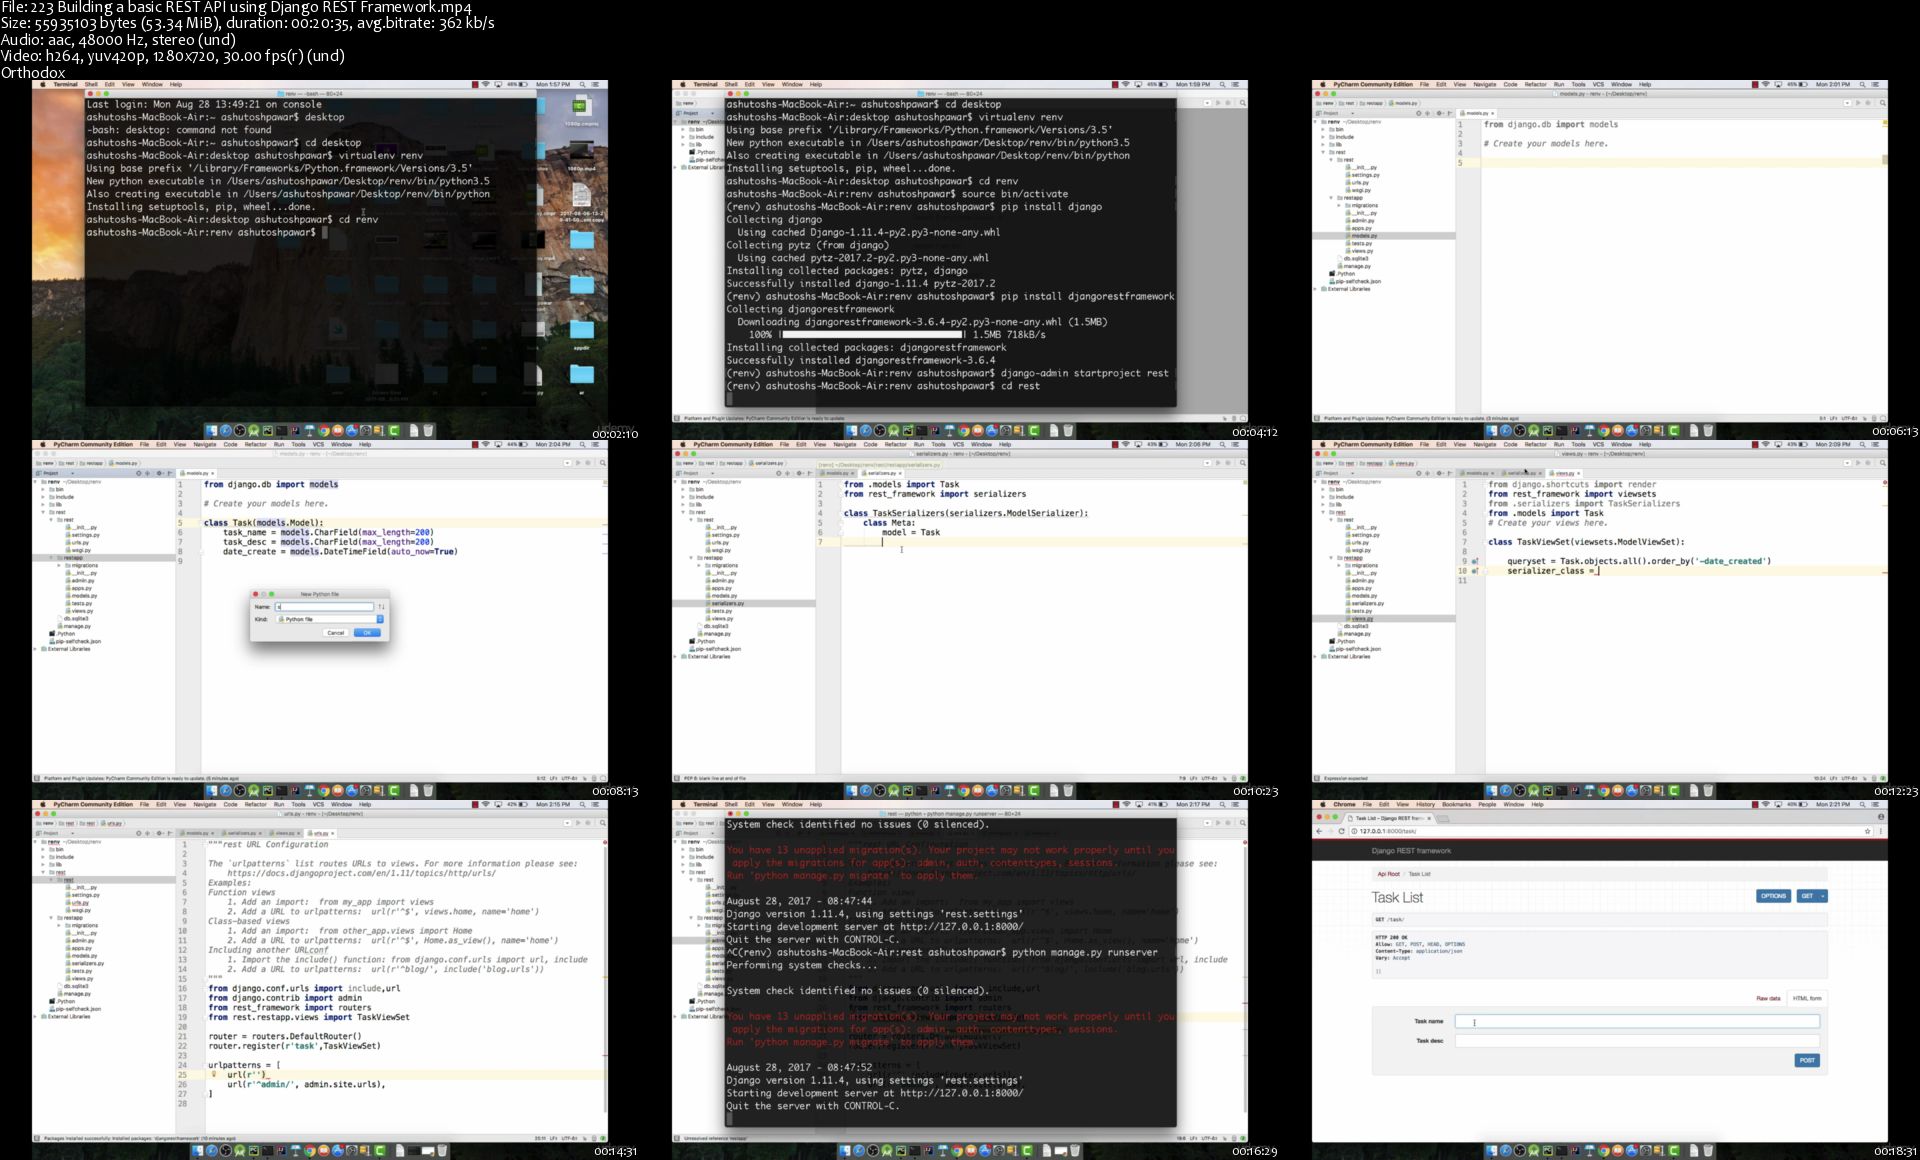The width and height of the screenshot is (1920, 1160).
Task: Open the Shell menu in the 00:02:10 Terminal thumbnail
Action: (x=91, y=84)
